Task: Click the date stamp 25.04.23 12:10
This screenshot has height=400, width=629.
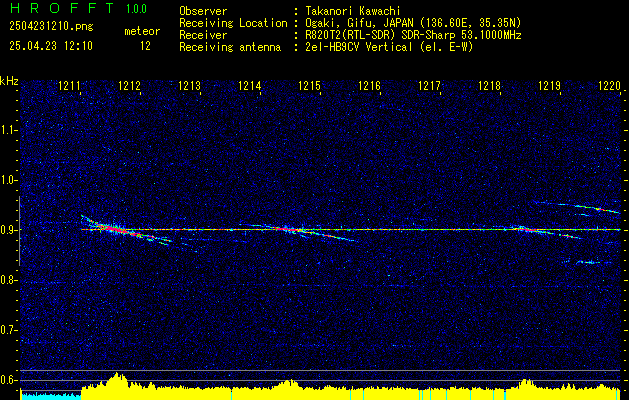Action: tap(51, 46)
